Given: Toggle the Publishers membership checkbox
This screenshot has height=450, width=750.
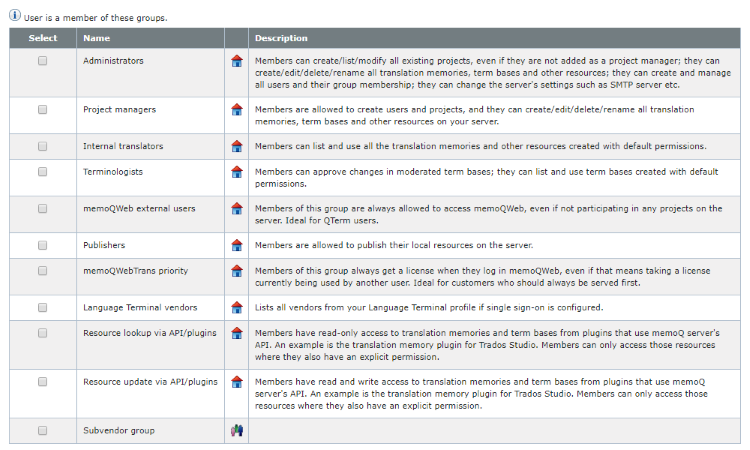Looking at the screenshot, I should pyautogui.click(x=42, y=245).
